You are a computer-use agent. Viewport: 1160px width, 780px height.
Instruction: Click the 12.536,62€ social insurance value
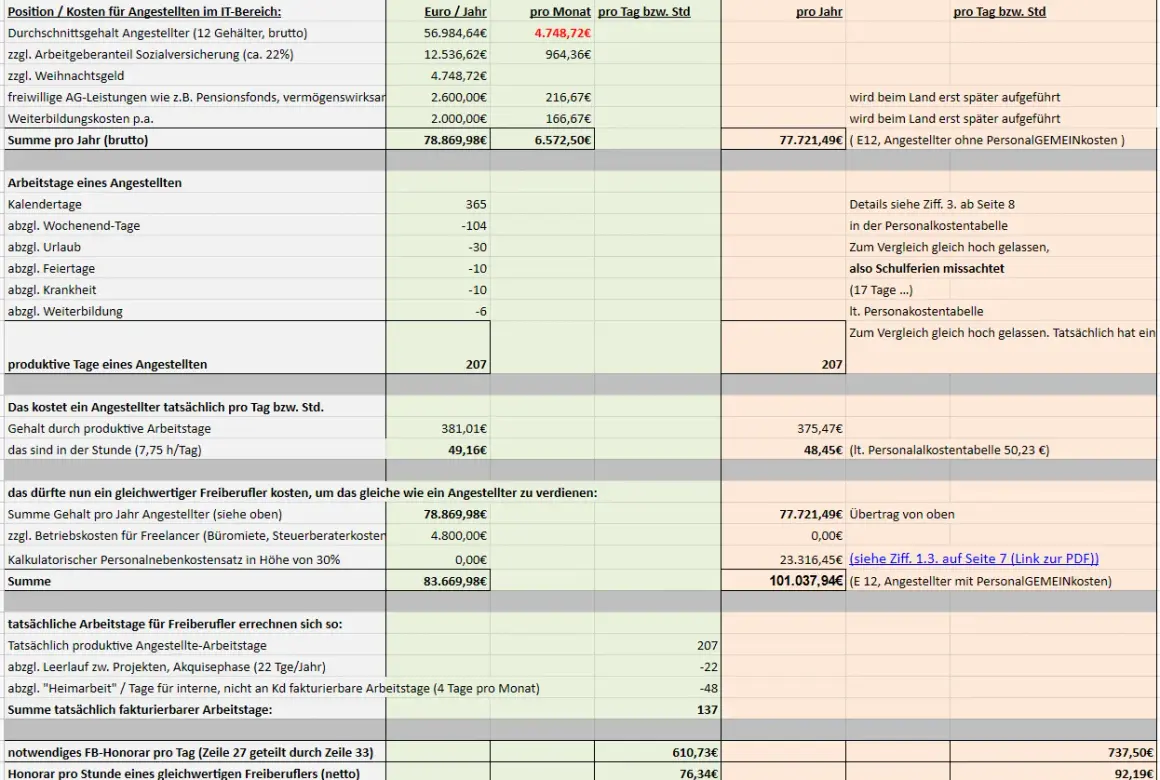(455, 55)
